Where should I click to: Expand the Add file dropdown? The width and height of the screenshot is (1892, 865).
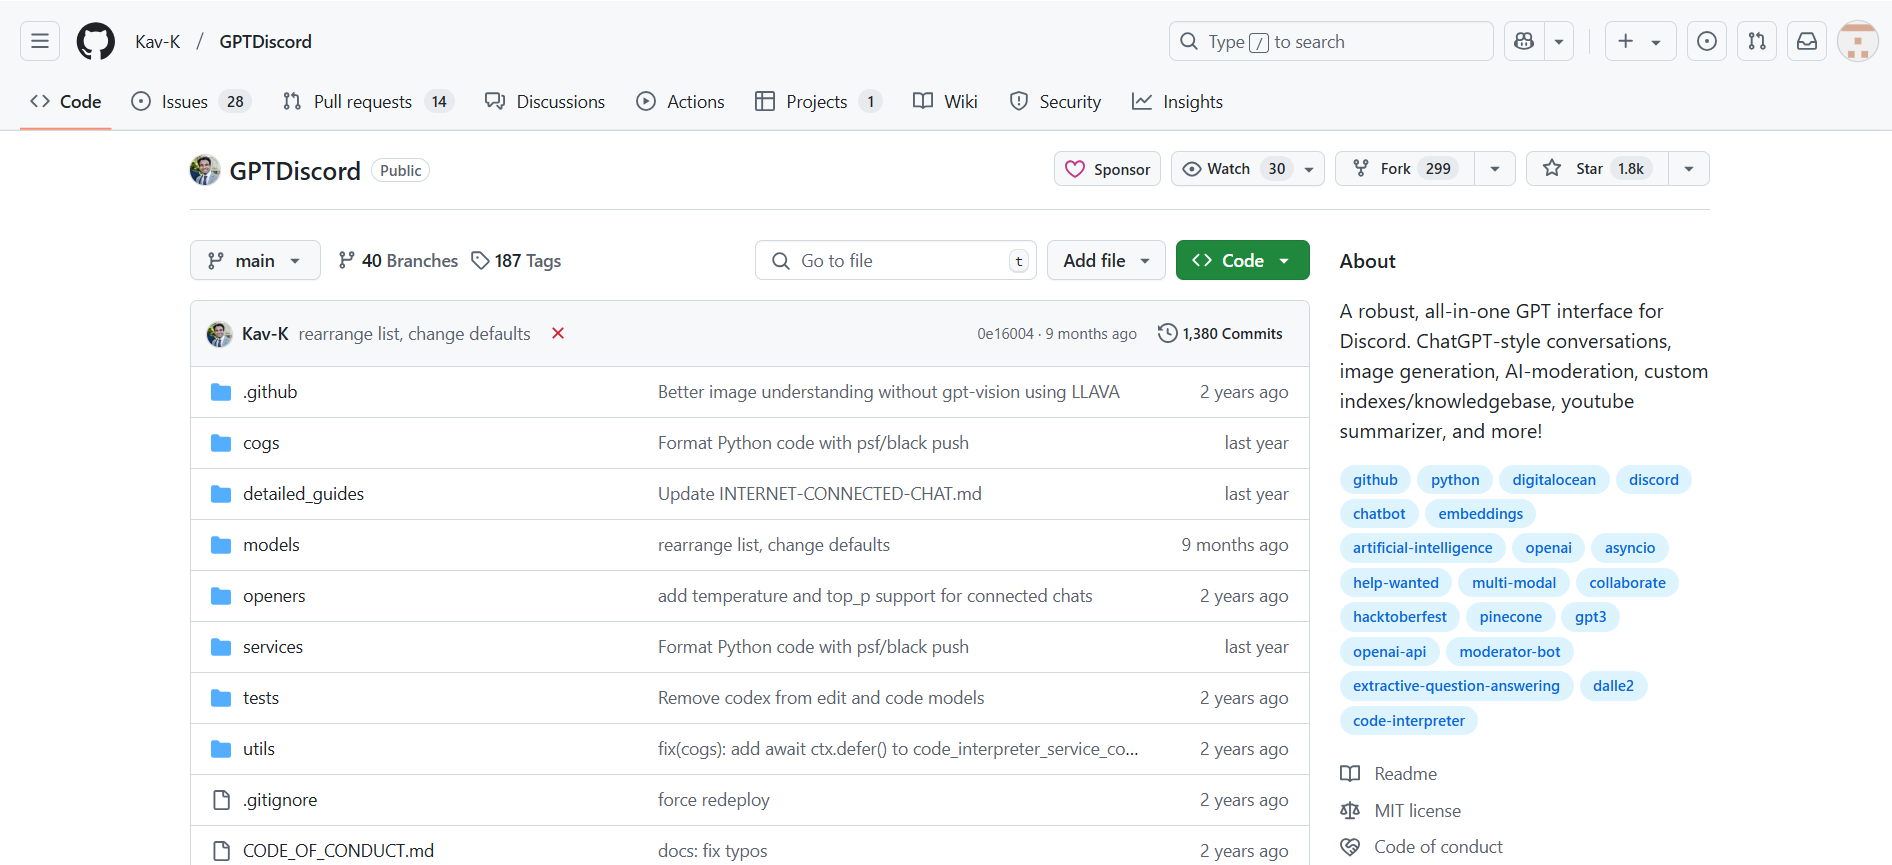[x=1106, y=260]
